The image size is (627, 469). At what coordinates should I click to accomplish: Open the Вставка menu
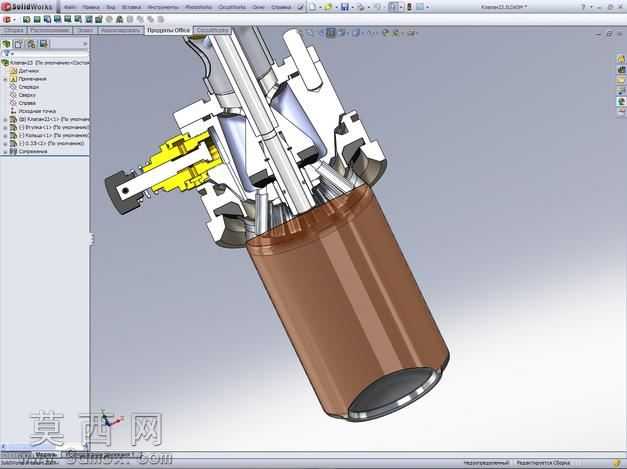coord(131,7)
